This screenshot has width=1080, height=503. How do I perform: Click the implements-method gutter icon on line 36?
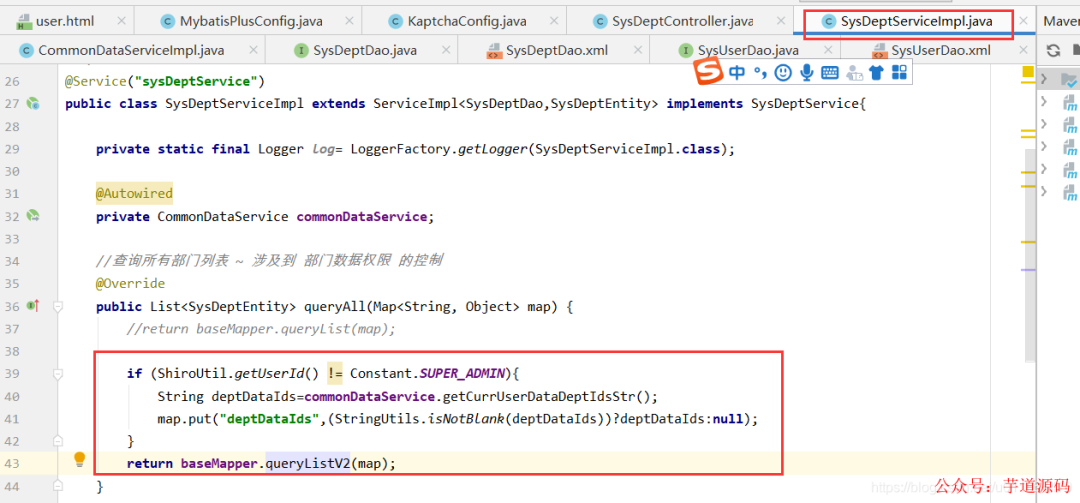tap(32, 305)
